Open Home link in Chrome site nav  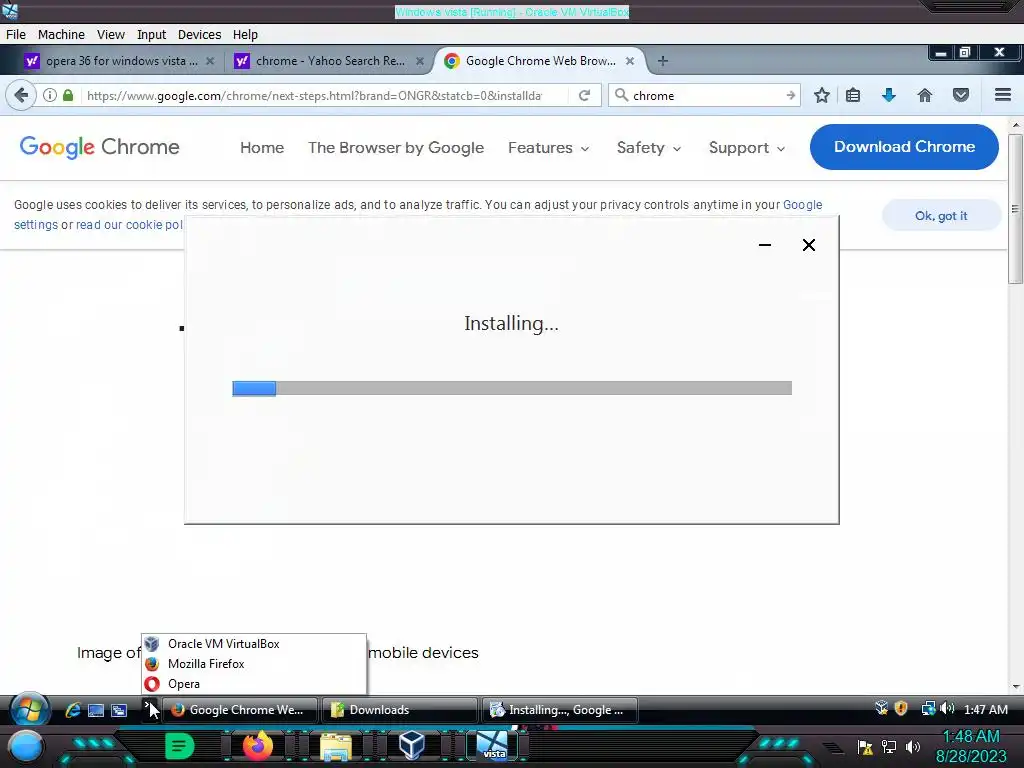(262, 148)
